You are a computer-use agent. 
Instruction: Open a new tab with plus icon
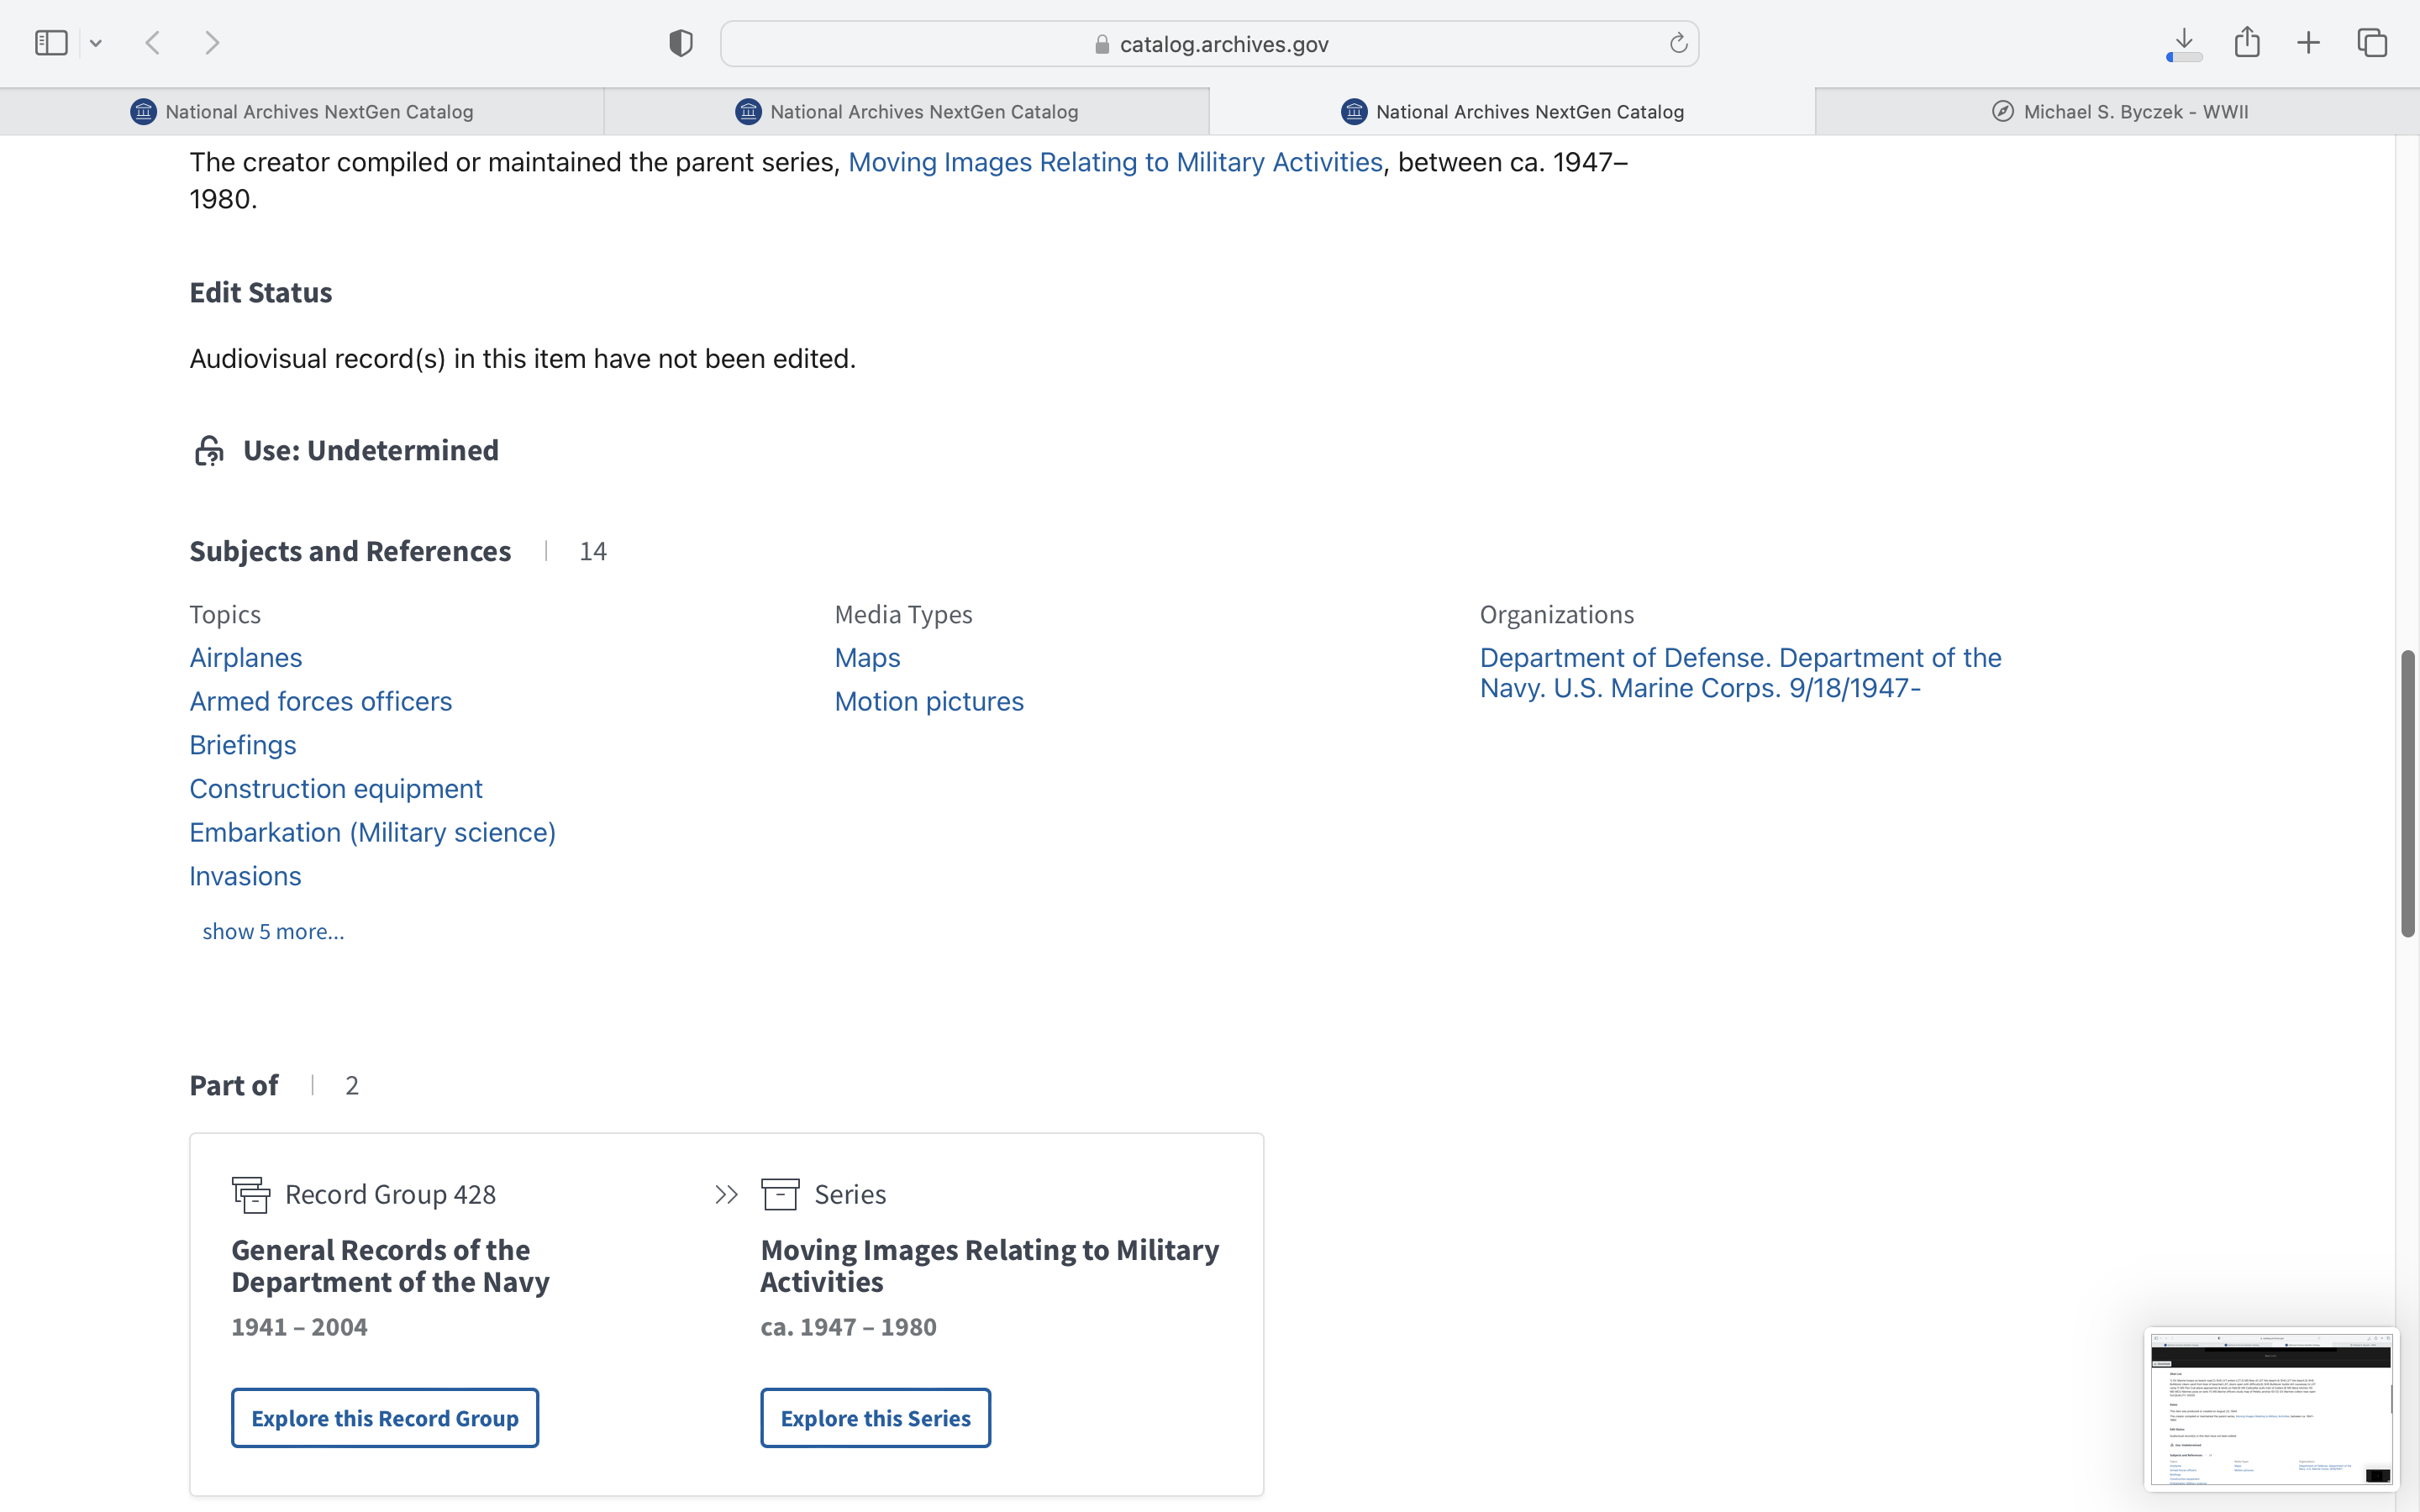[2308, 43]
